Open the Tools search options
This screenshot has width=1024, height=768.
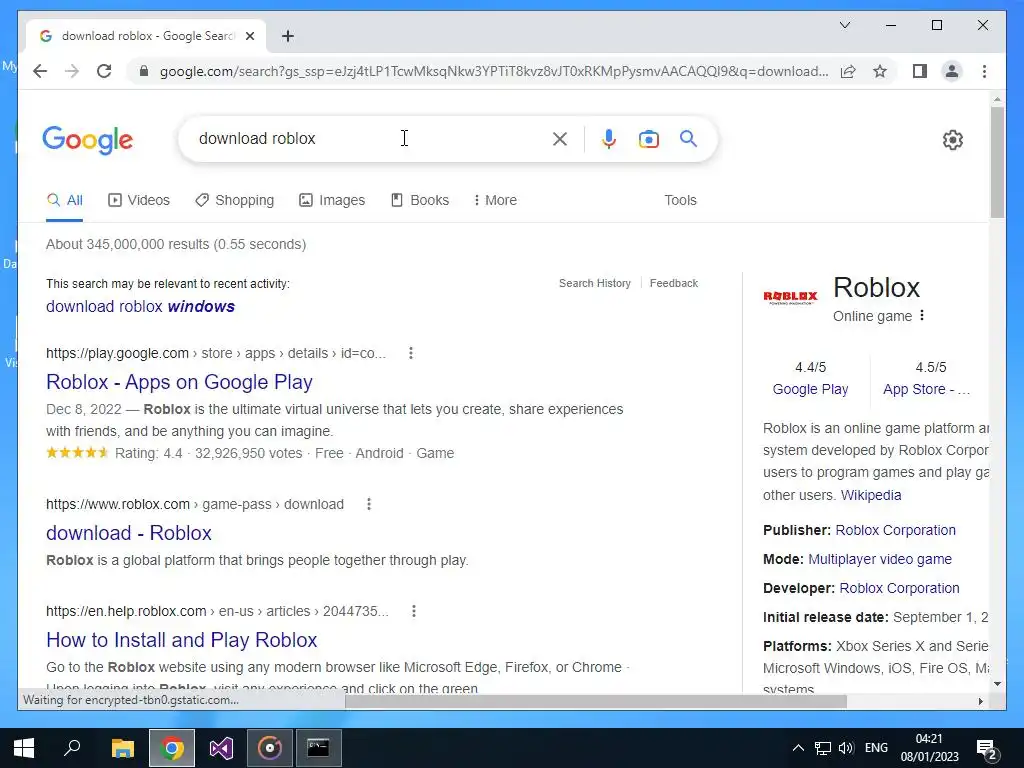point(680,200)
